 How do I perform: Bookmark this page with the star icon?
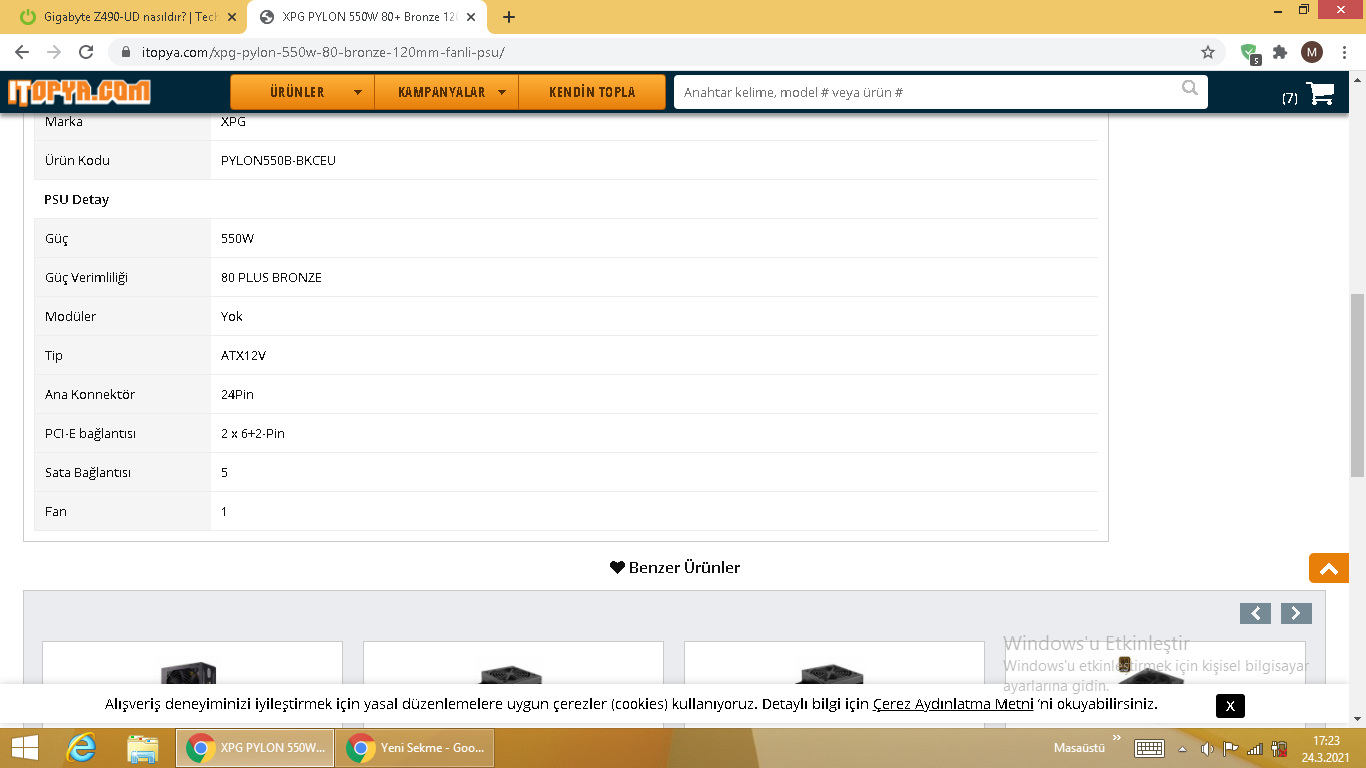click(x=1208, y=52)
